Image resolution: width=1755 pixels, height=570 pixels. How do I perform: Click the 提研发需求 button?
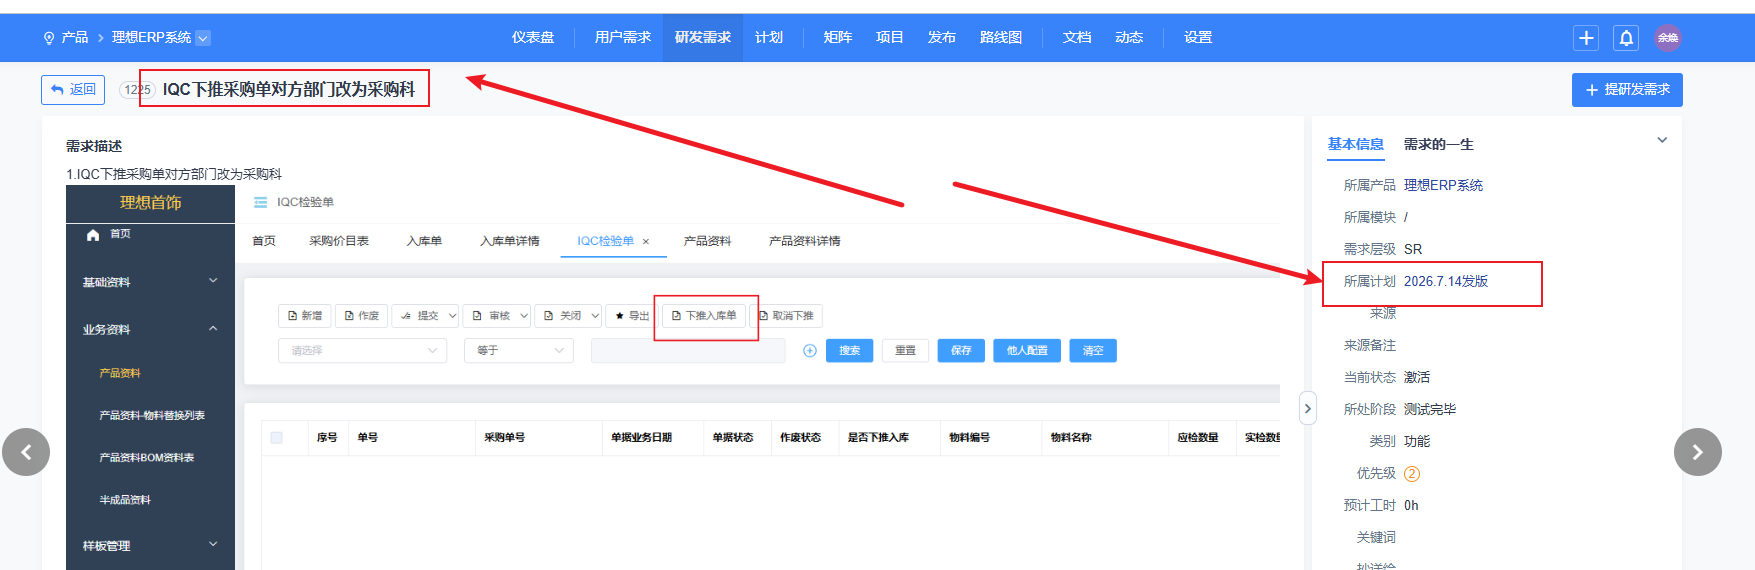pos(1627,90)
